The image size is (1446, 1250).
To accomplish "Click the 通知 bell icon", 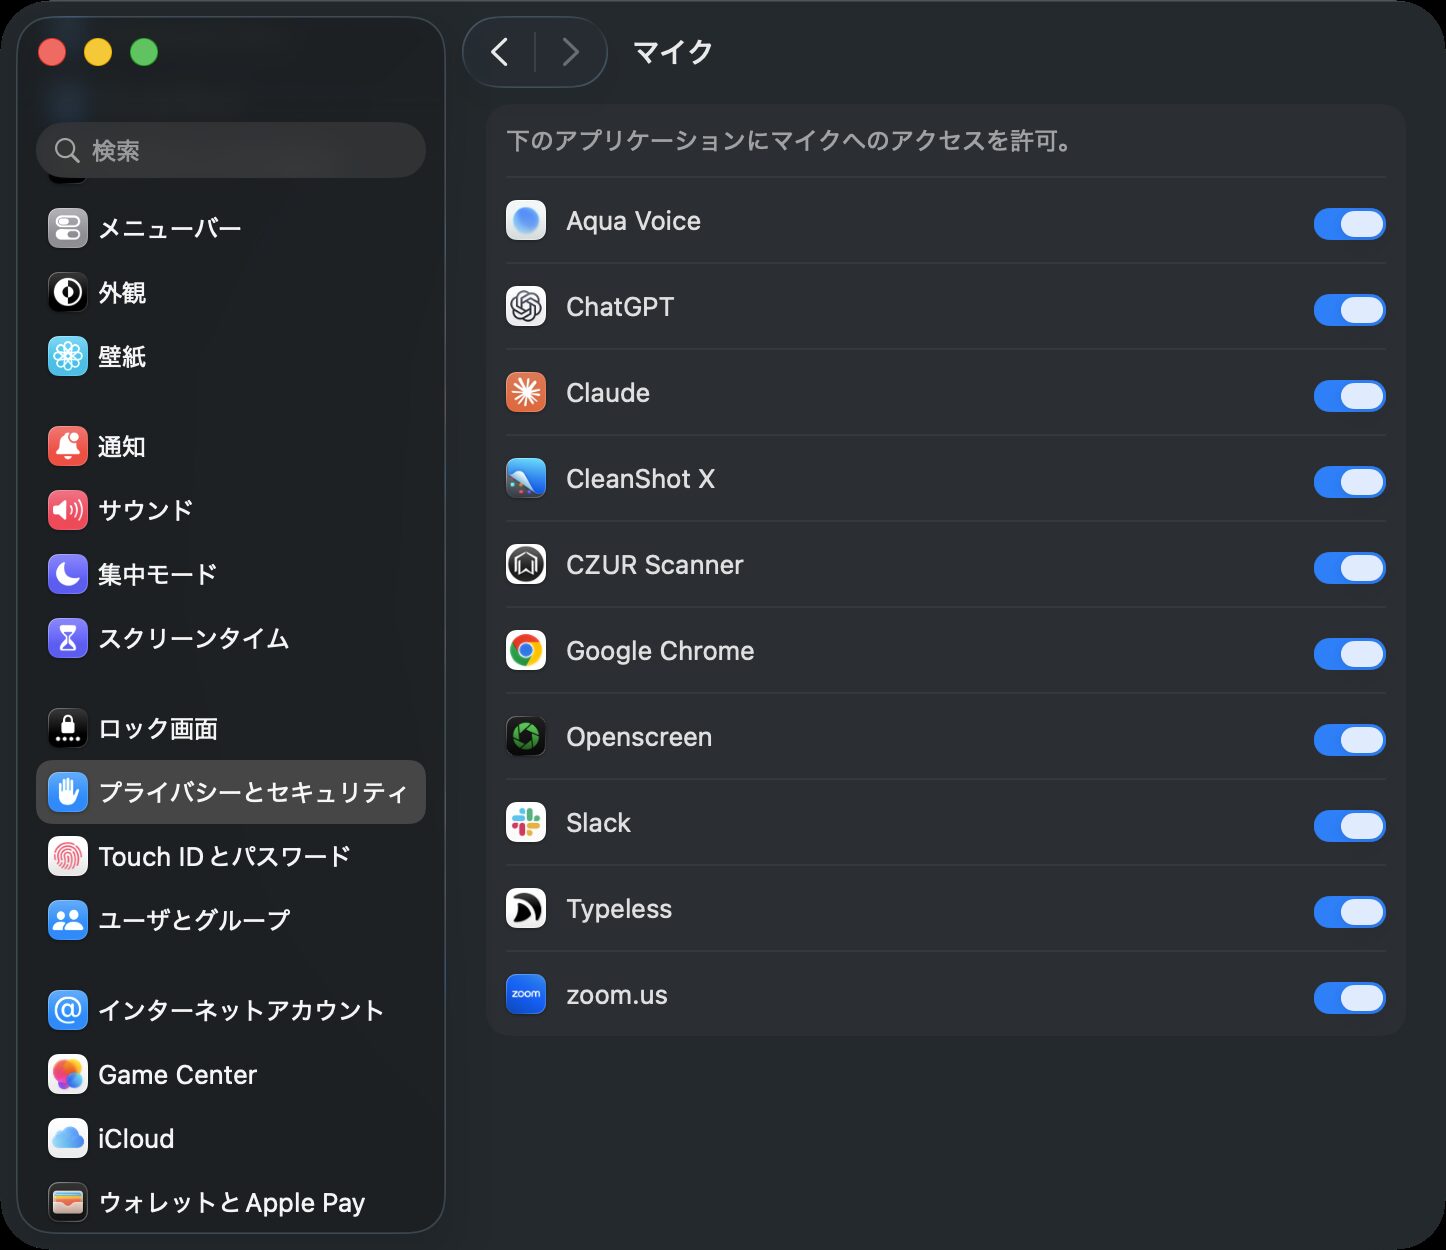I will pos(68,446).
